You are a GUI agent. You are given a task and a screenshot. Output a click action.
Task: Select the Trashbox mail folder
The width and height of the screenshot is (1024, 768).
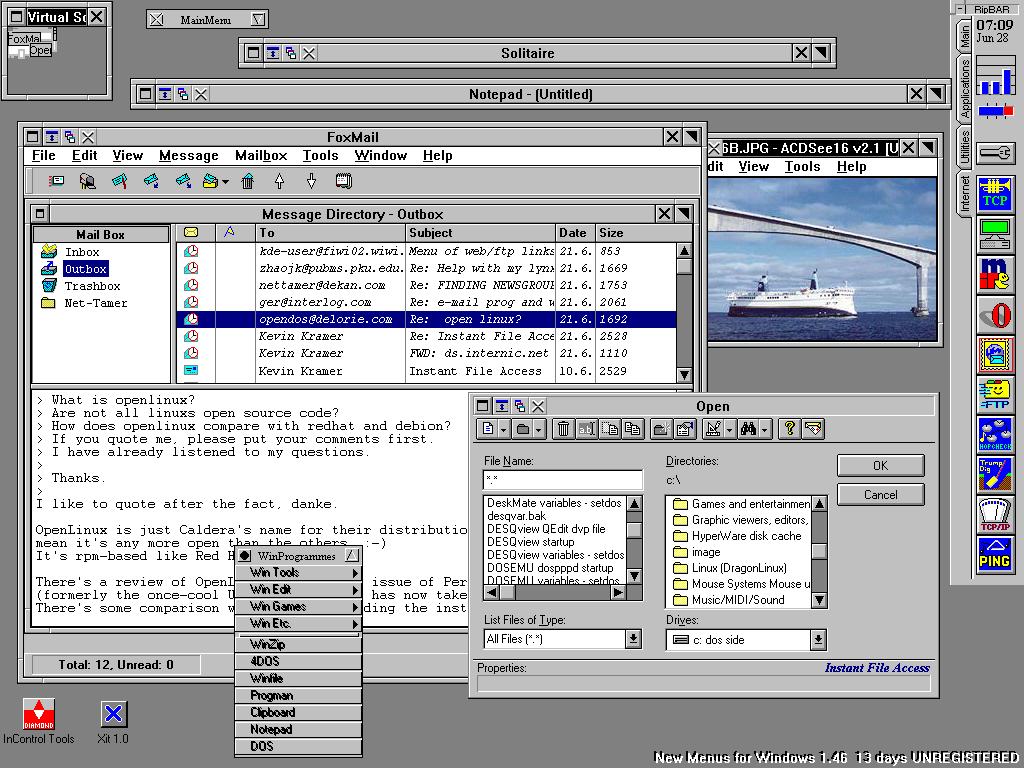point(92,286)
